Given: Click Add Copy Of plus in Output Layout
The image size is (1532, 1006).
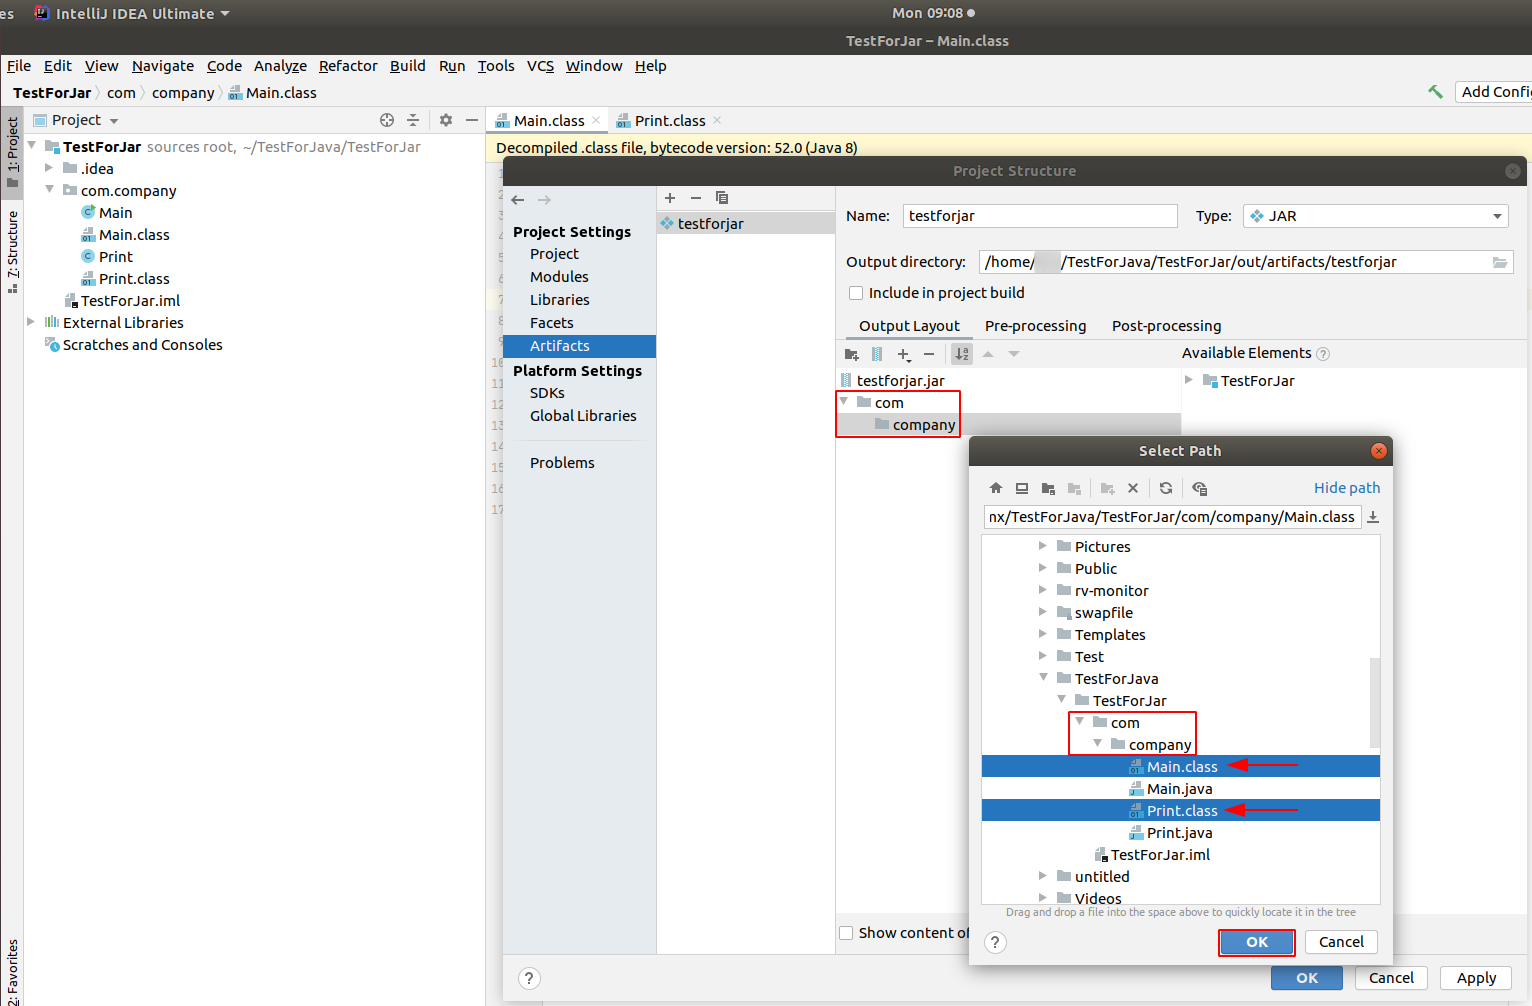Looking at the screenshot, I should pyautogui.click(x=904, y=354).
